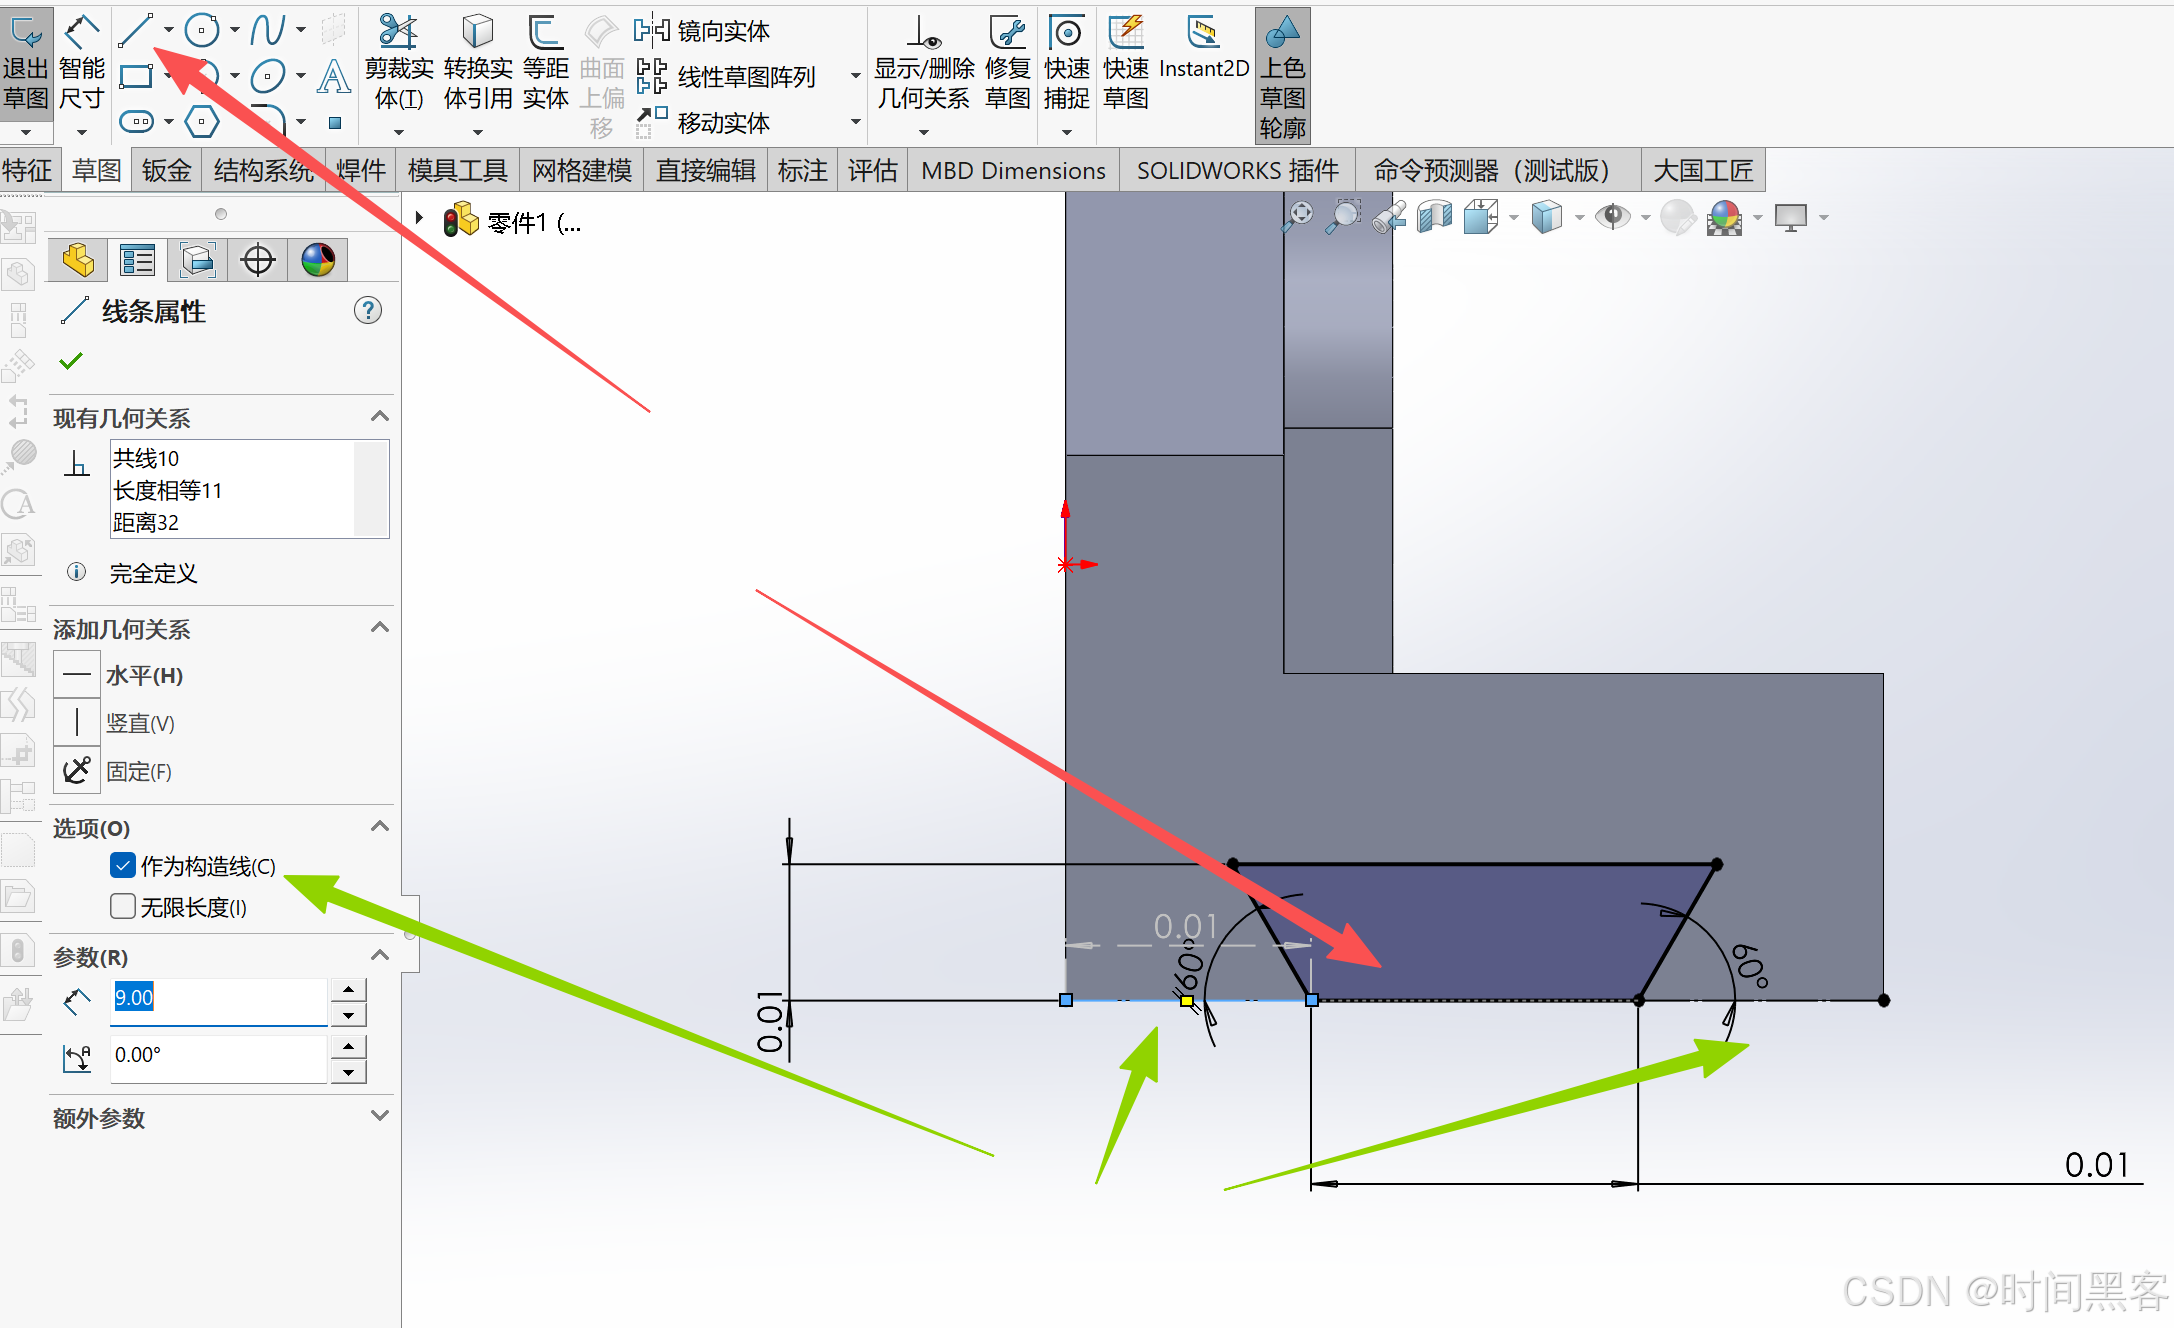Add the Horizontal (水平) relation

click(77, 675)
